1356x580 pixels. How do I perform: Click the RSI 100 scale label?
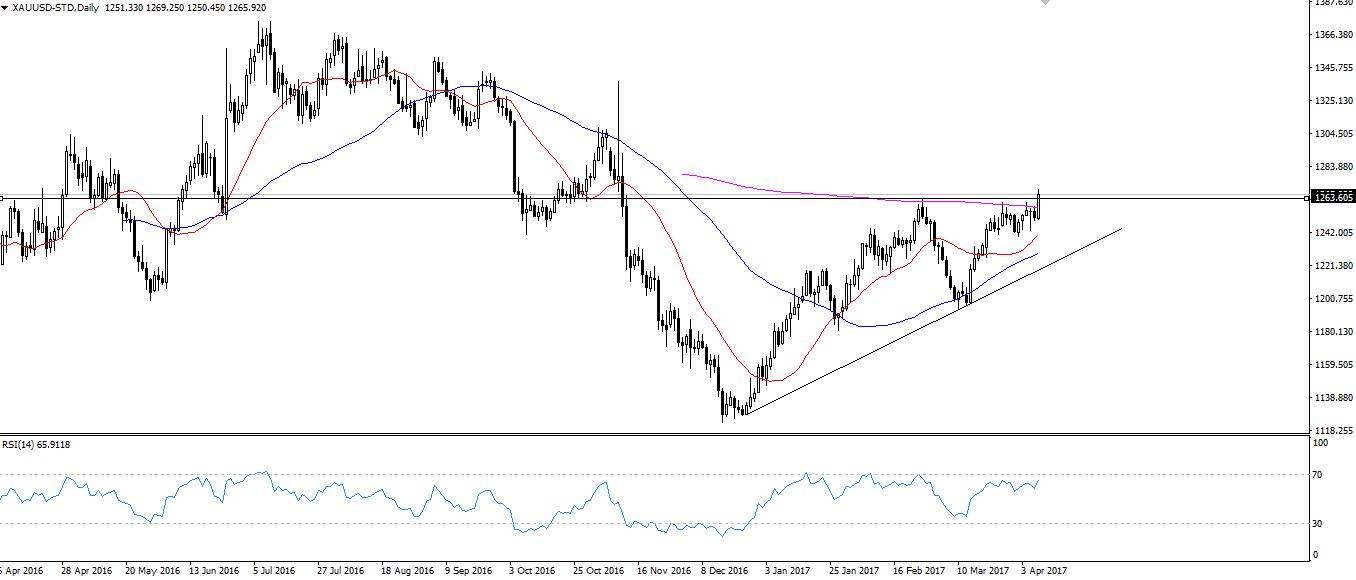pyautogui.click(x=1320, y=442)
